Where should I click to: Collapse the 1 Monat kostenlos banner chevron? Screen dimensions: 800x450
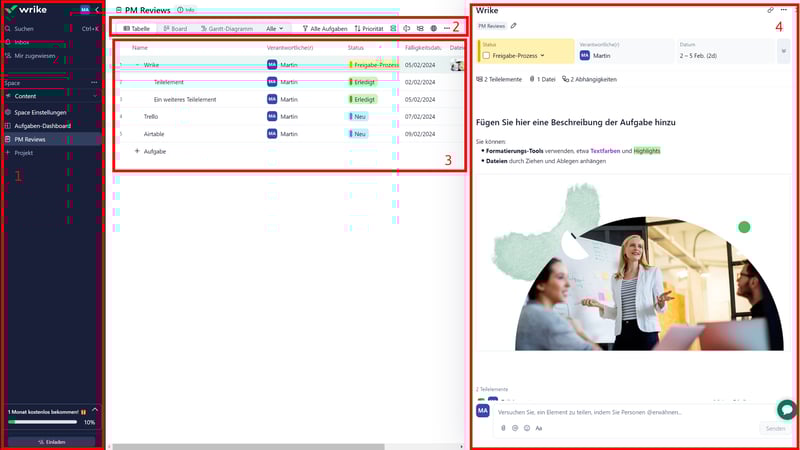(x=95, y=410)
